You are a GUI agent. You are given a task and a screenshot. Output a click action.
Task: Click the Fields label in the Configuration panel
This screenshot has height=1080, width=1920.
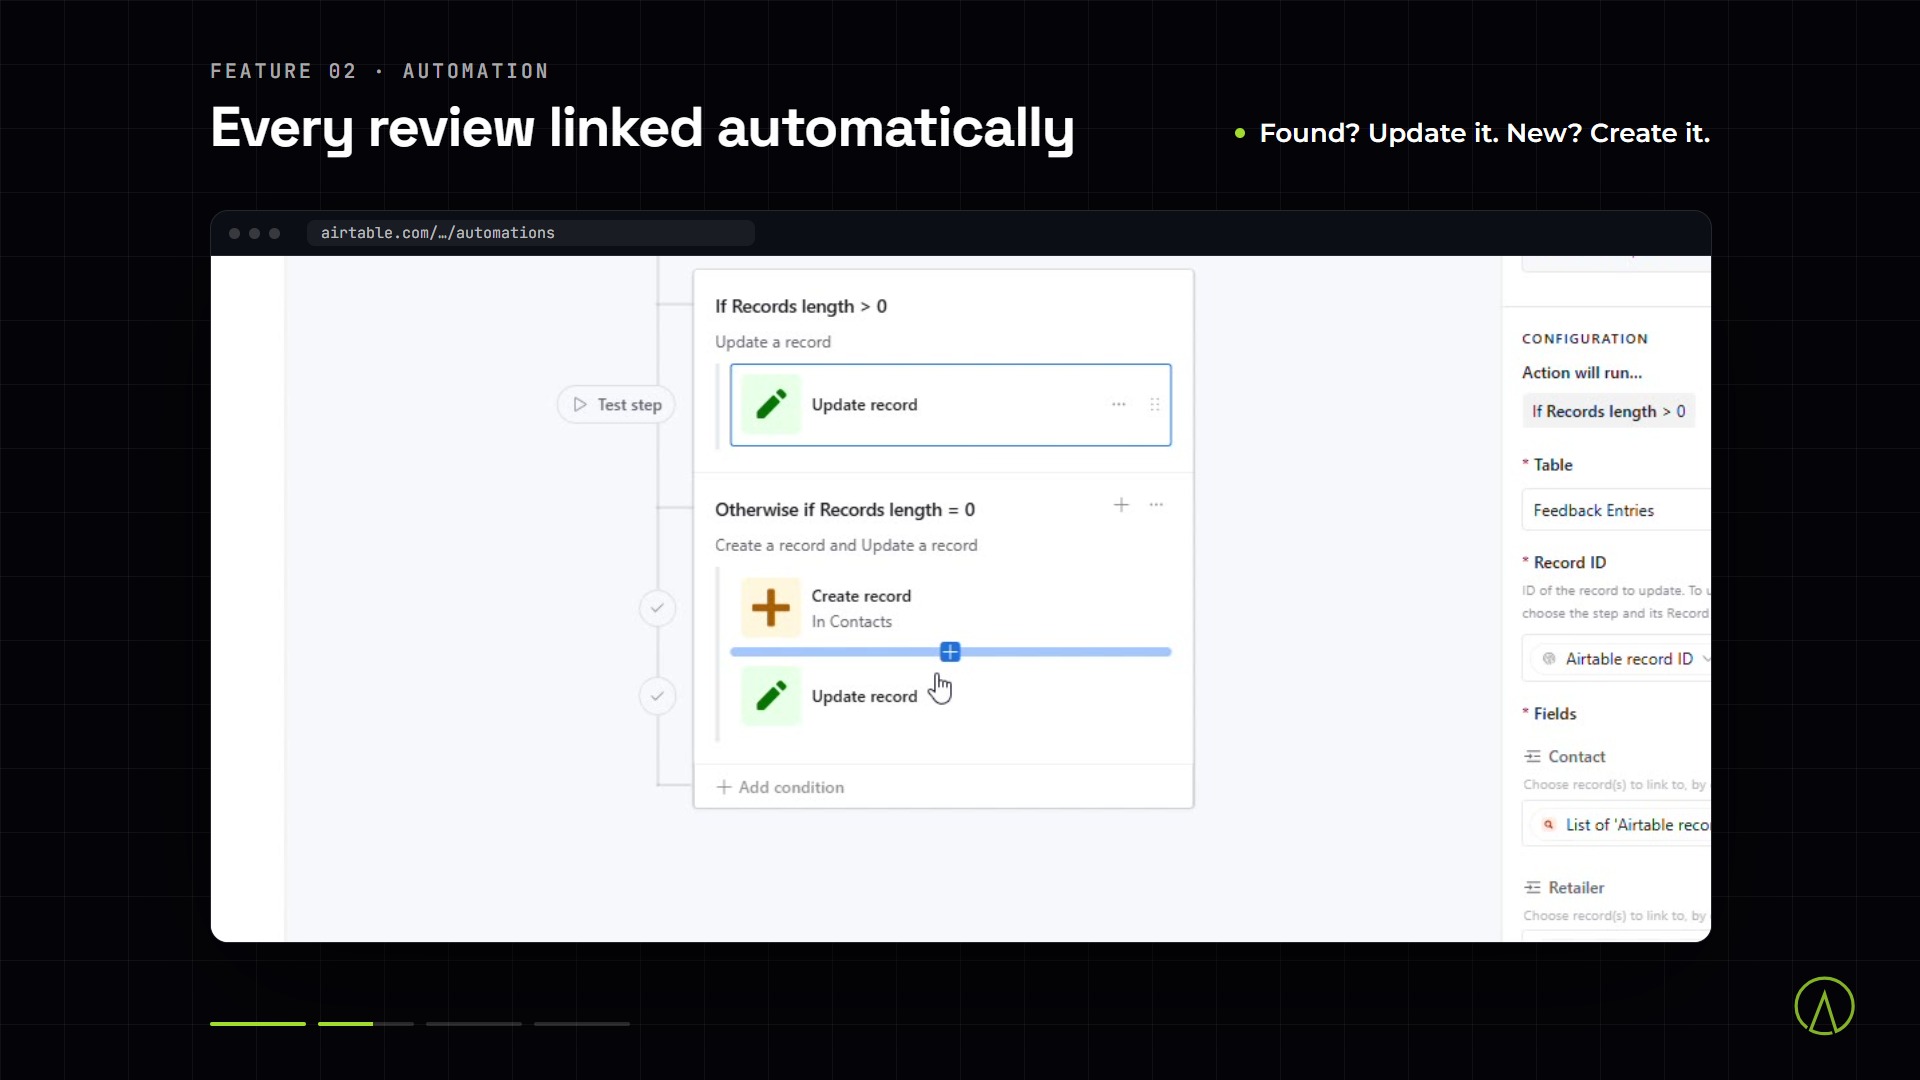point(1554,714)
